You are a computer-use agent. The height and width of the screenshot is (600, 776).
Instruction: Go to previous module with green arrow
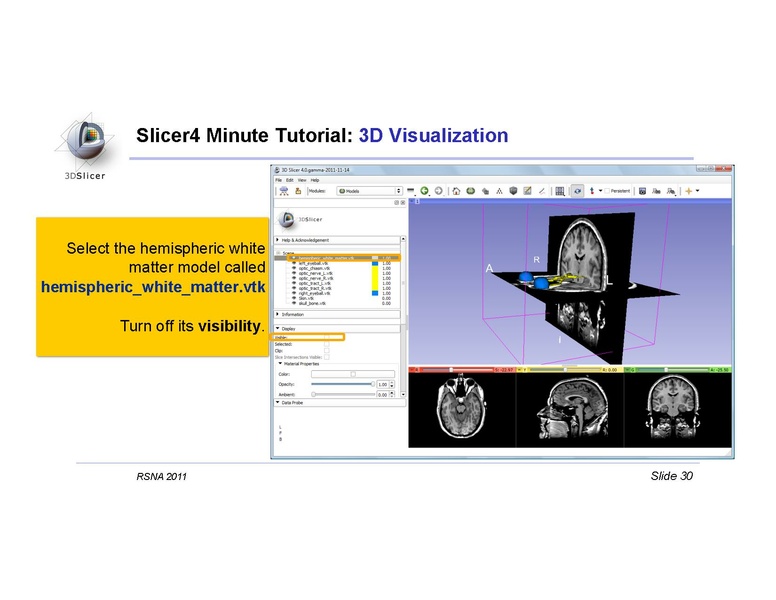(424, 191)
